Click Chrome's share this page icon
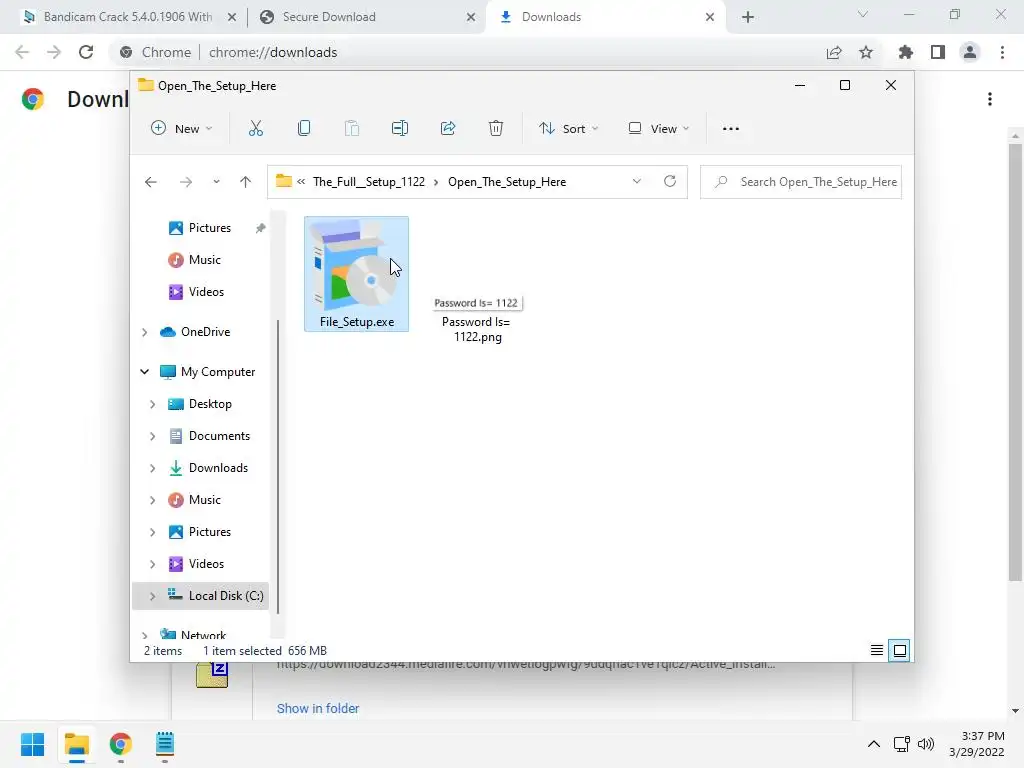This screenshot has height=768, width=1024. click(x=834, y=52)
